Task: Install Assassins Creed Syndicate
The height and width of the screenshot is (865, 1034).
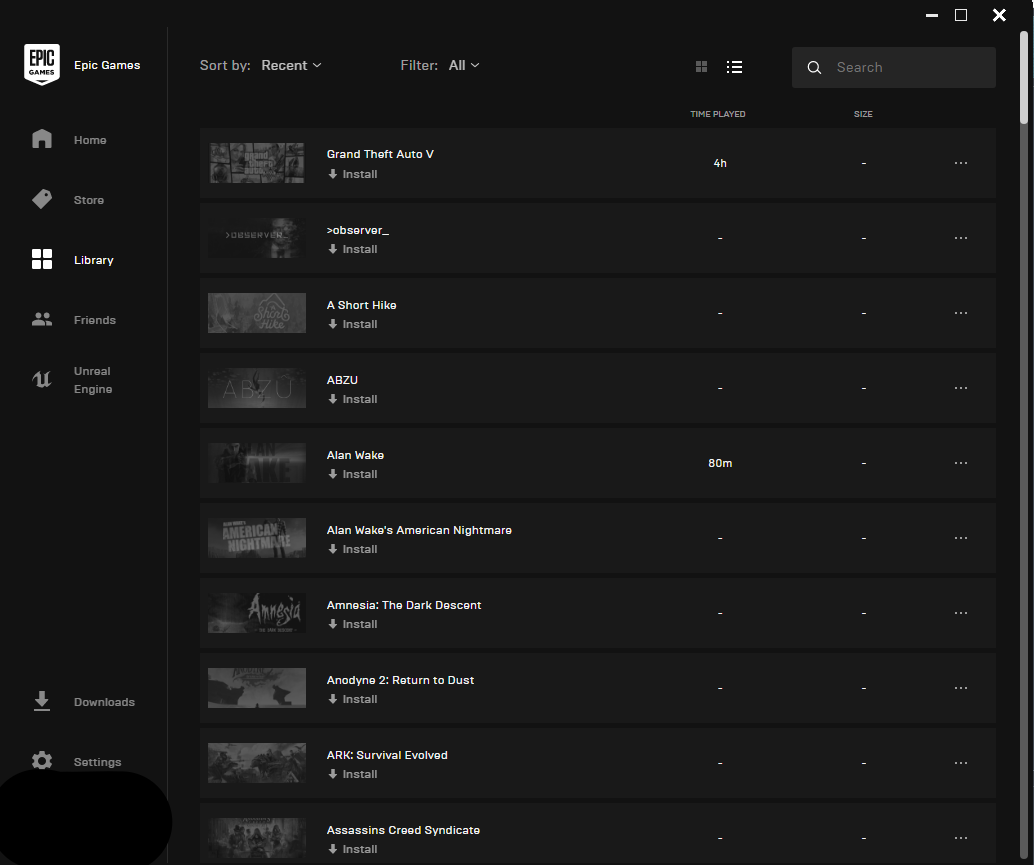Action: coord(353,849)
